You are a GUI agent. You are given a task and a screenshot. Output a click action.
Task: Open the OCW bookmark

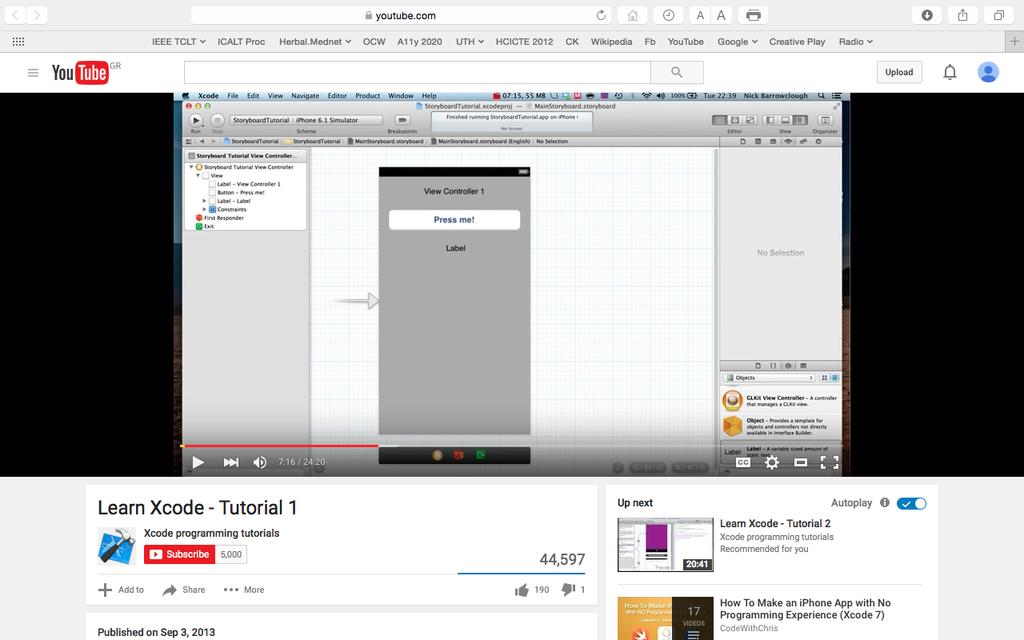374,41
